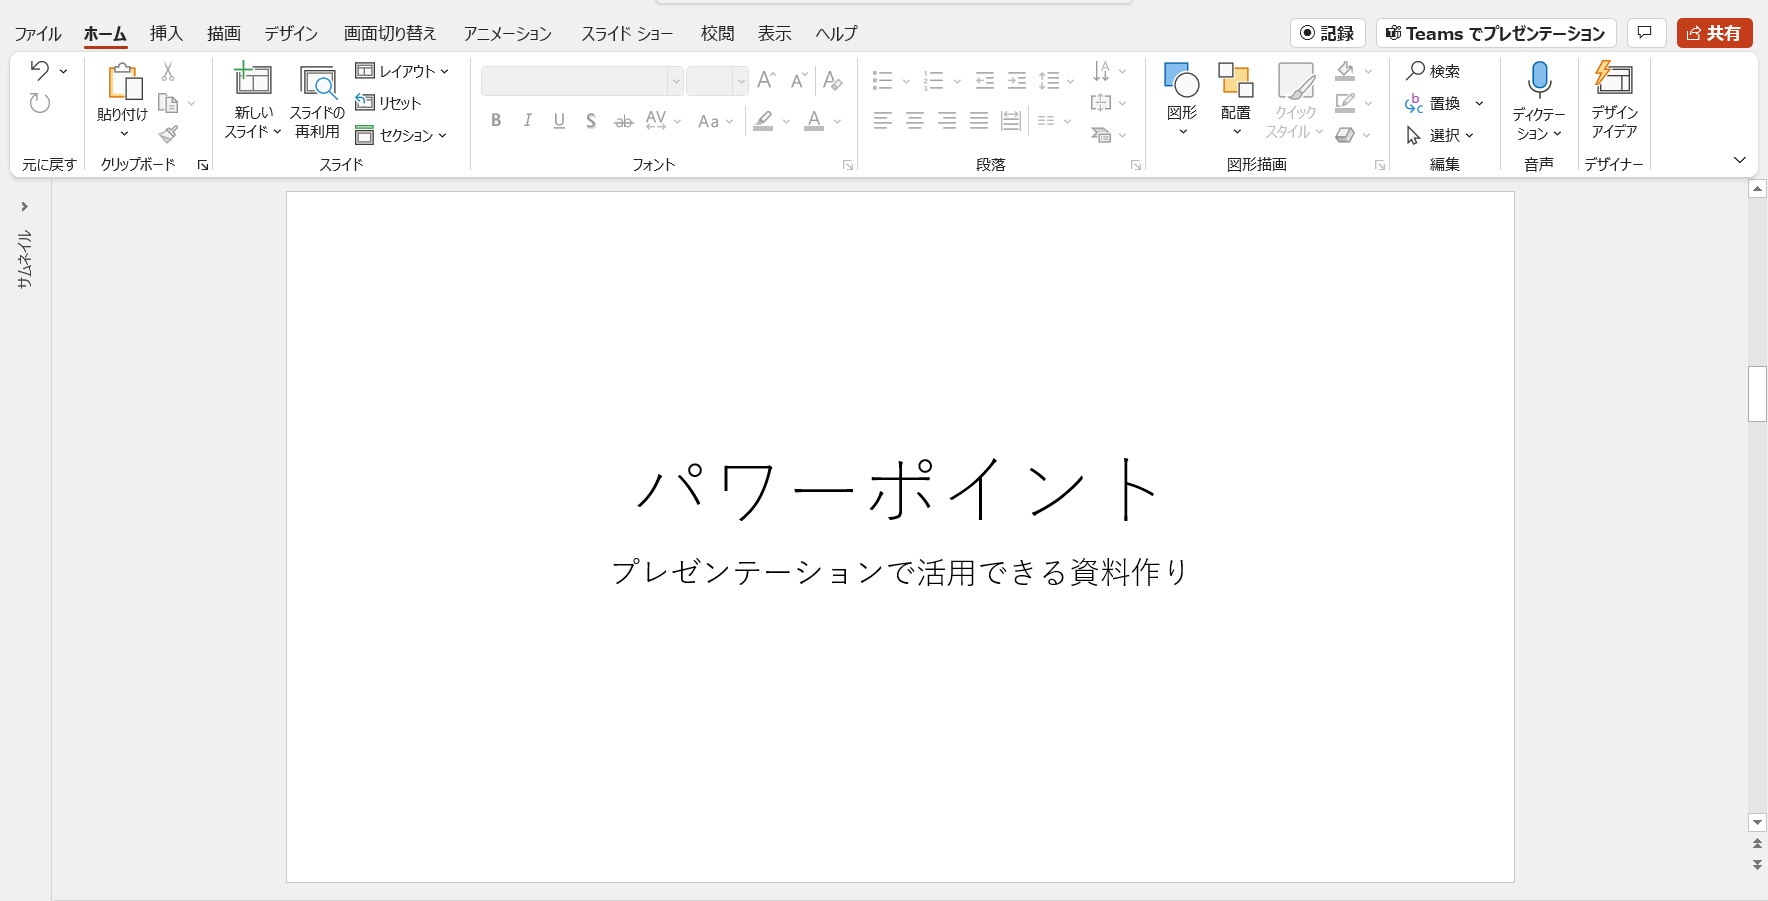Click the Undo arrow icon
This screenshot has height=901, width=1768.
pos(39,71)
